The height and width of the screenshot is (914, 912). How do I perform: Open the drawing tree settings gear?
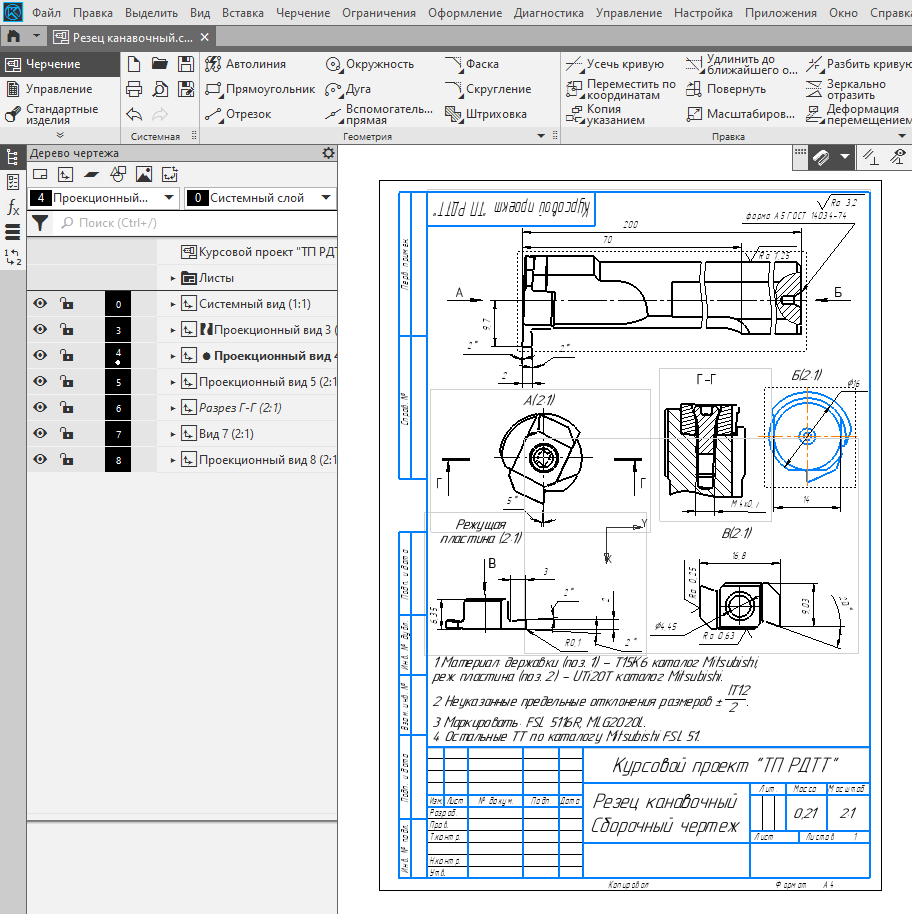tap(328, 153)
